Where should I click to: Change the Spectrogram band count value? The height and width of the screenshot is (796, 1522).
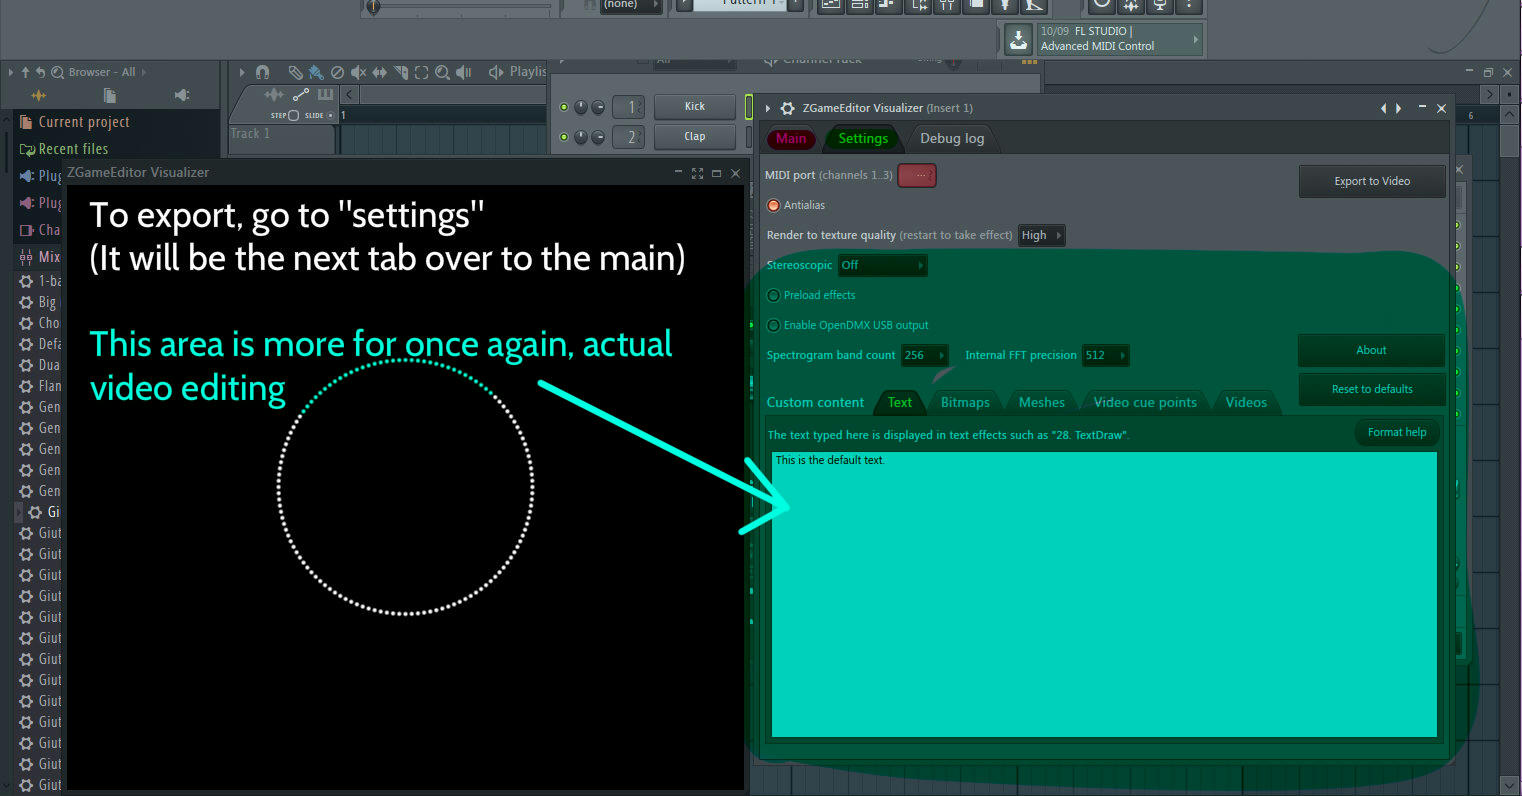(x=922, y=355)
